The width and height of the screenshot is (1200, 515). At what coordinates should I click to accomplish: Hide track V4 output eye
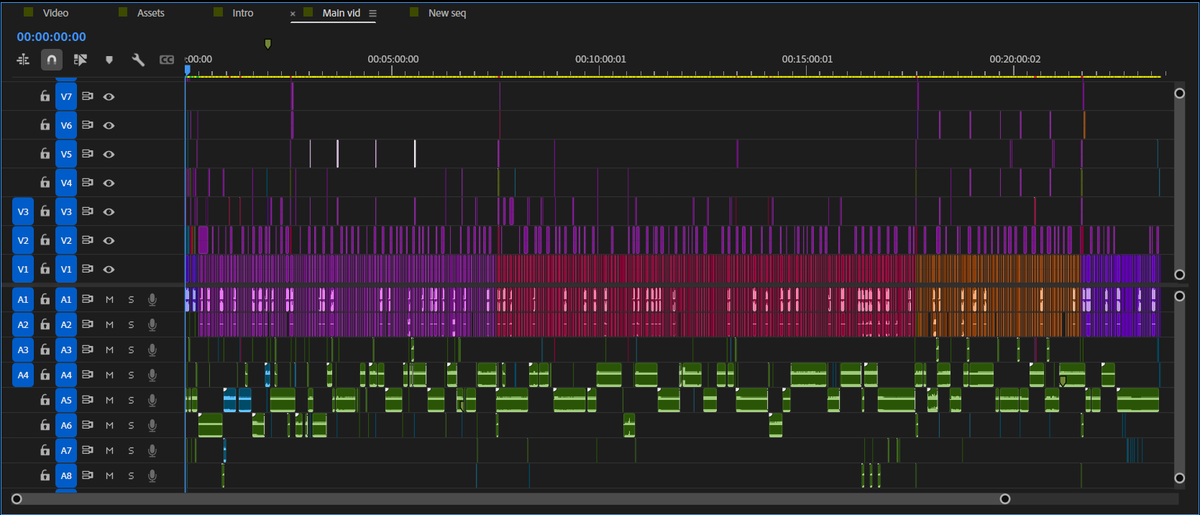(x=109, y=183)
